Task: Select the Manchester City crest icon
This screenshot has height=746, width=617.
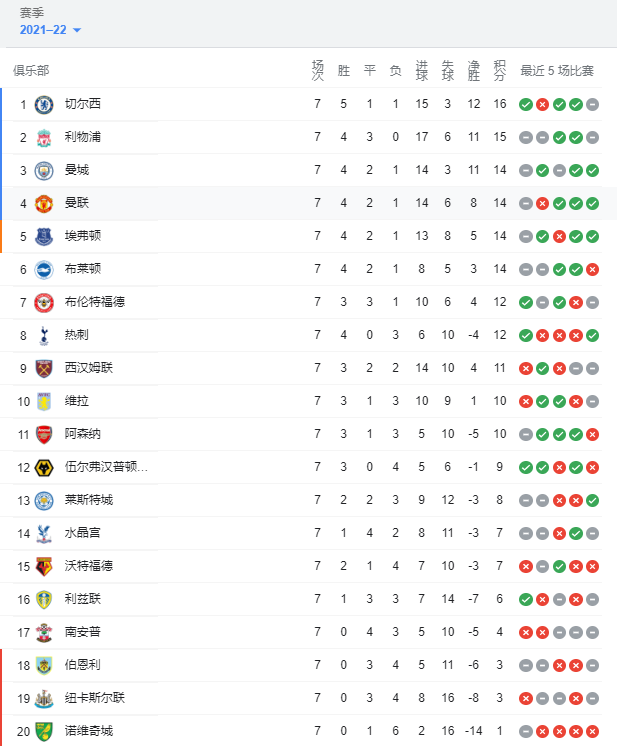Action: point(44,170)
